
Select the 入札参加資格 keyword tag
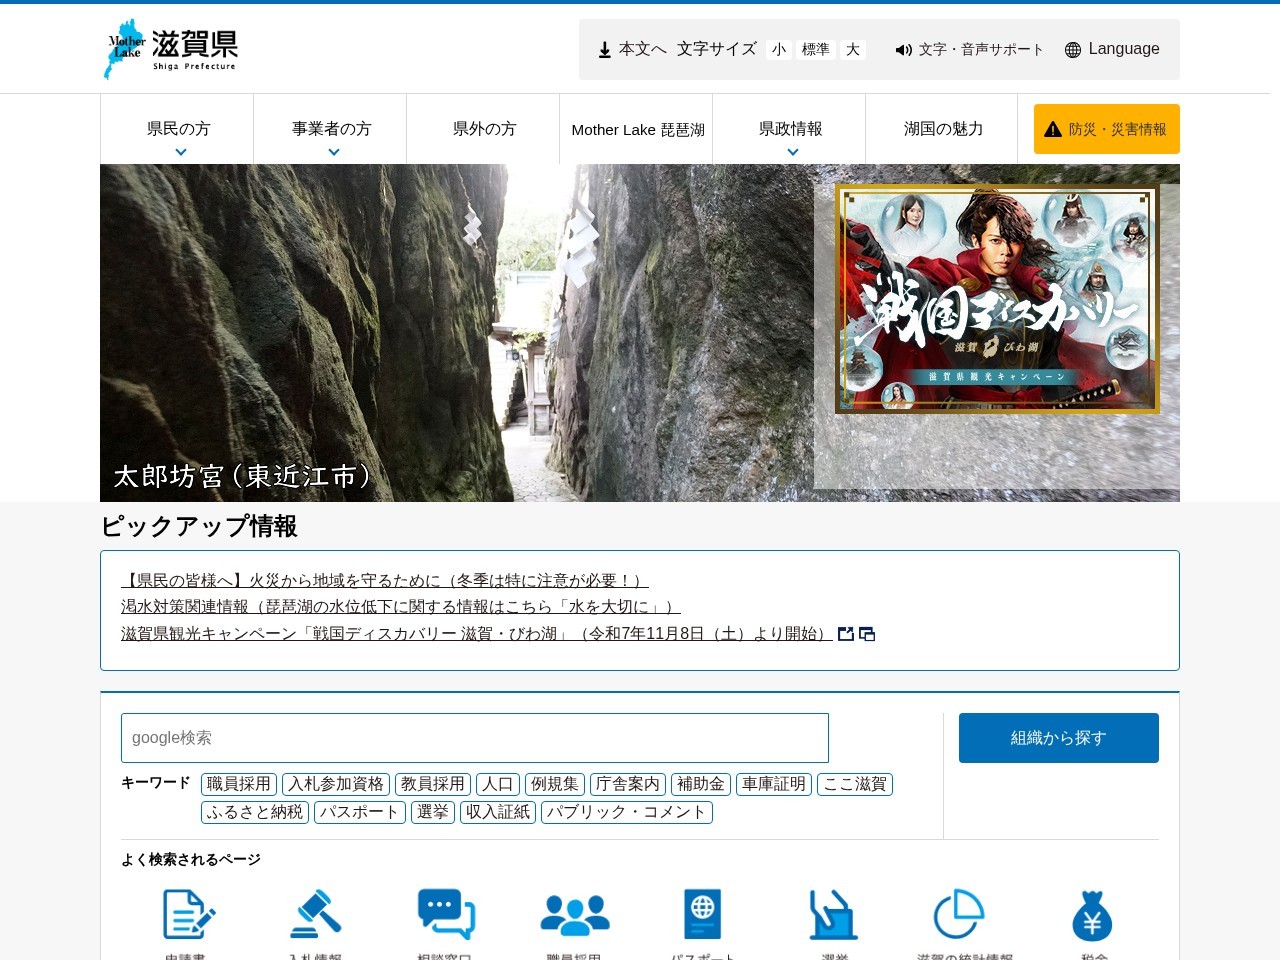(336, 784)
